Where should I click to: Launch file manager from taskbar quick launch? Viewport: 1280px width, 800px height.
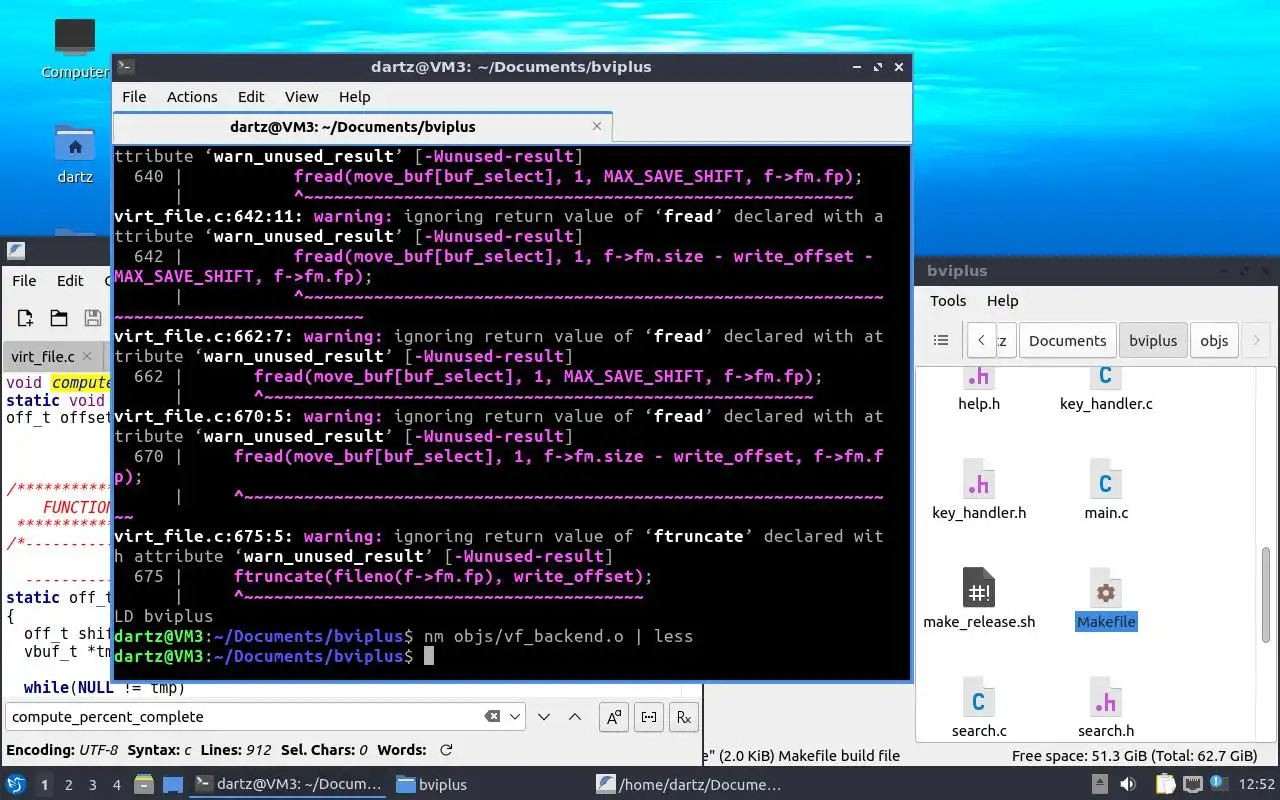coord(144,785)
